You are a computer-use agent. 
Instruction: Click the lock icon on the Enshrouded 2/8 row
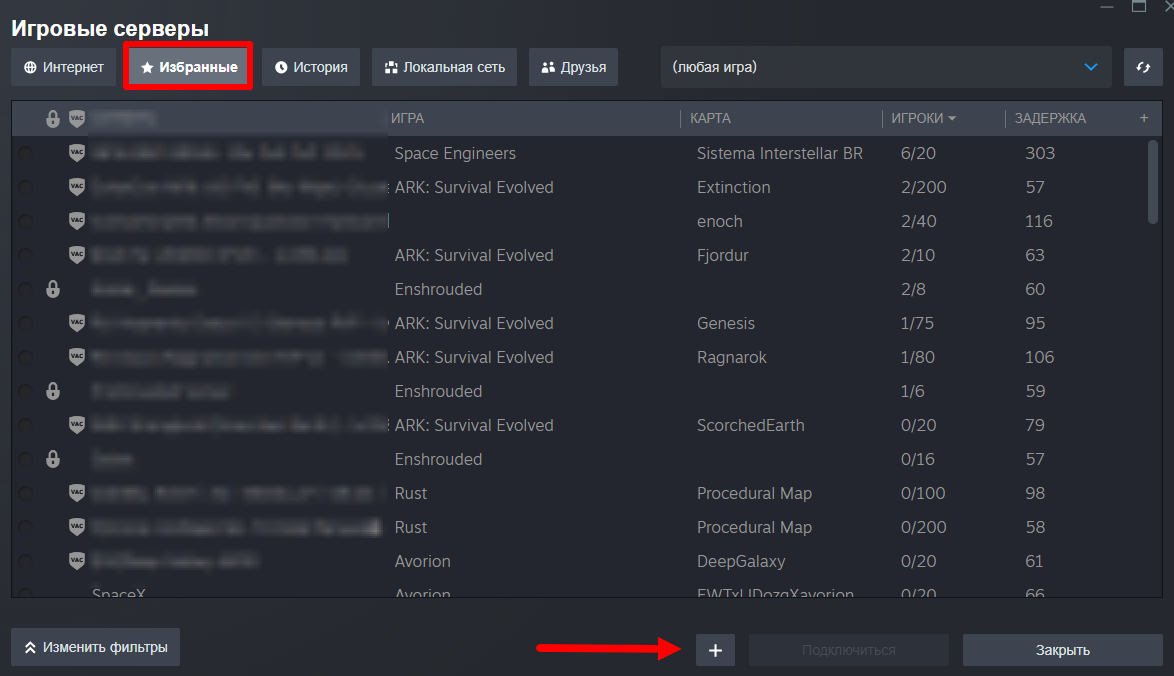point(52,289)
